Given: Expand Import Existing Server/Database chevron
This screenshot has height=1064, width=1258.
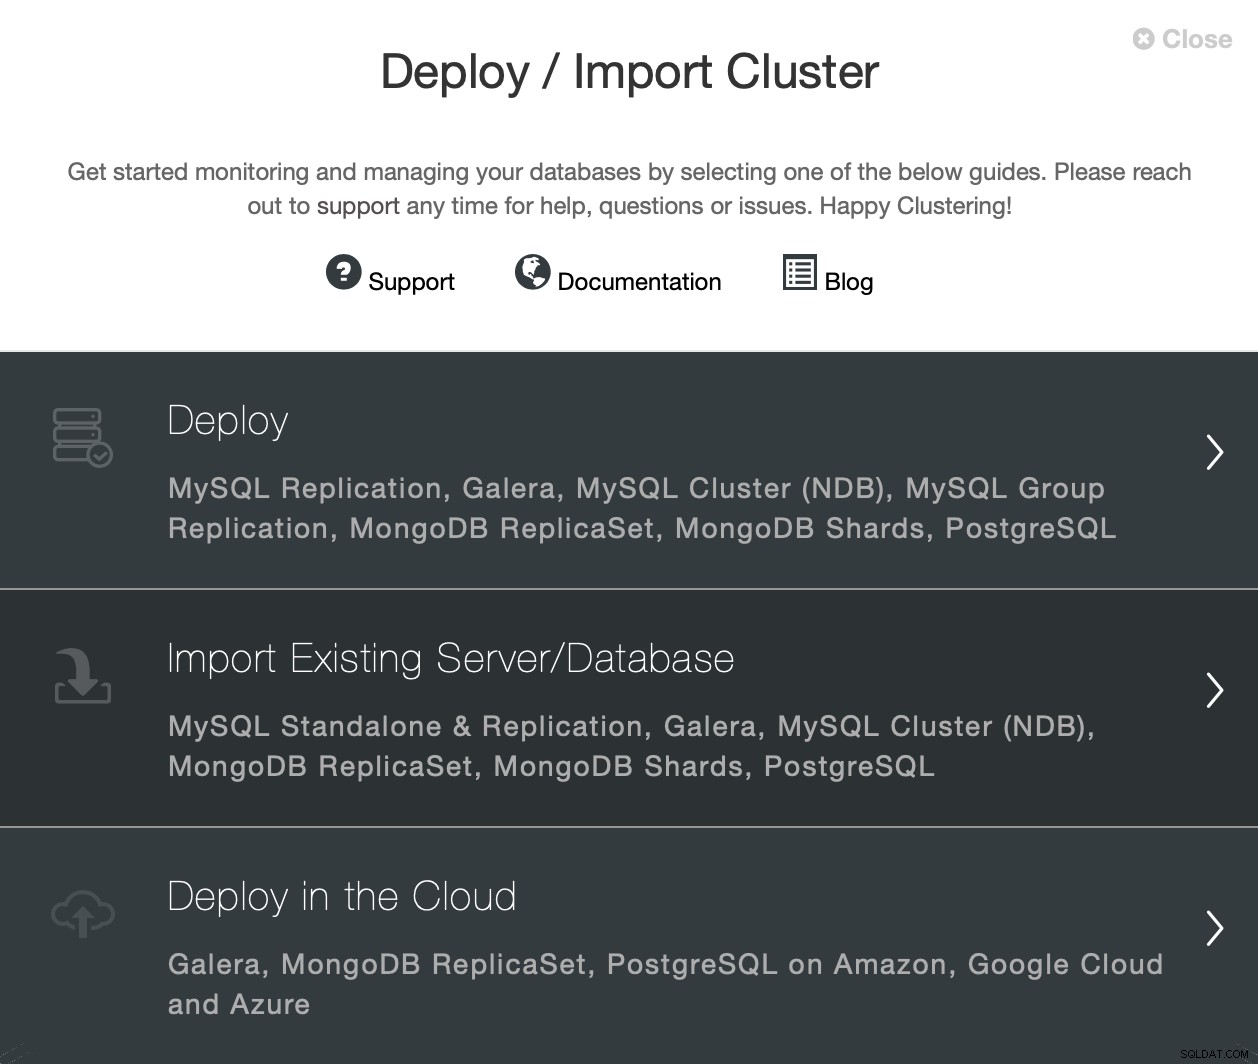Looking at the screenshot, I should tap(1215, 690).
